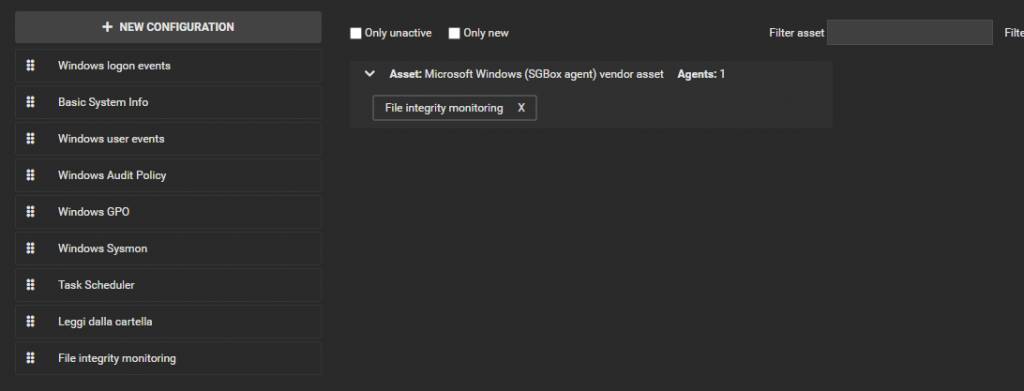Open the Windows user events configuration
The image size is (1024, 391).
point(168,139)
